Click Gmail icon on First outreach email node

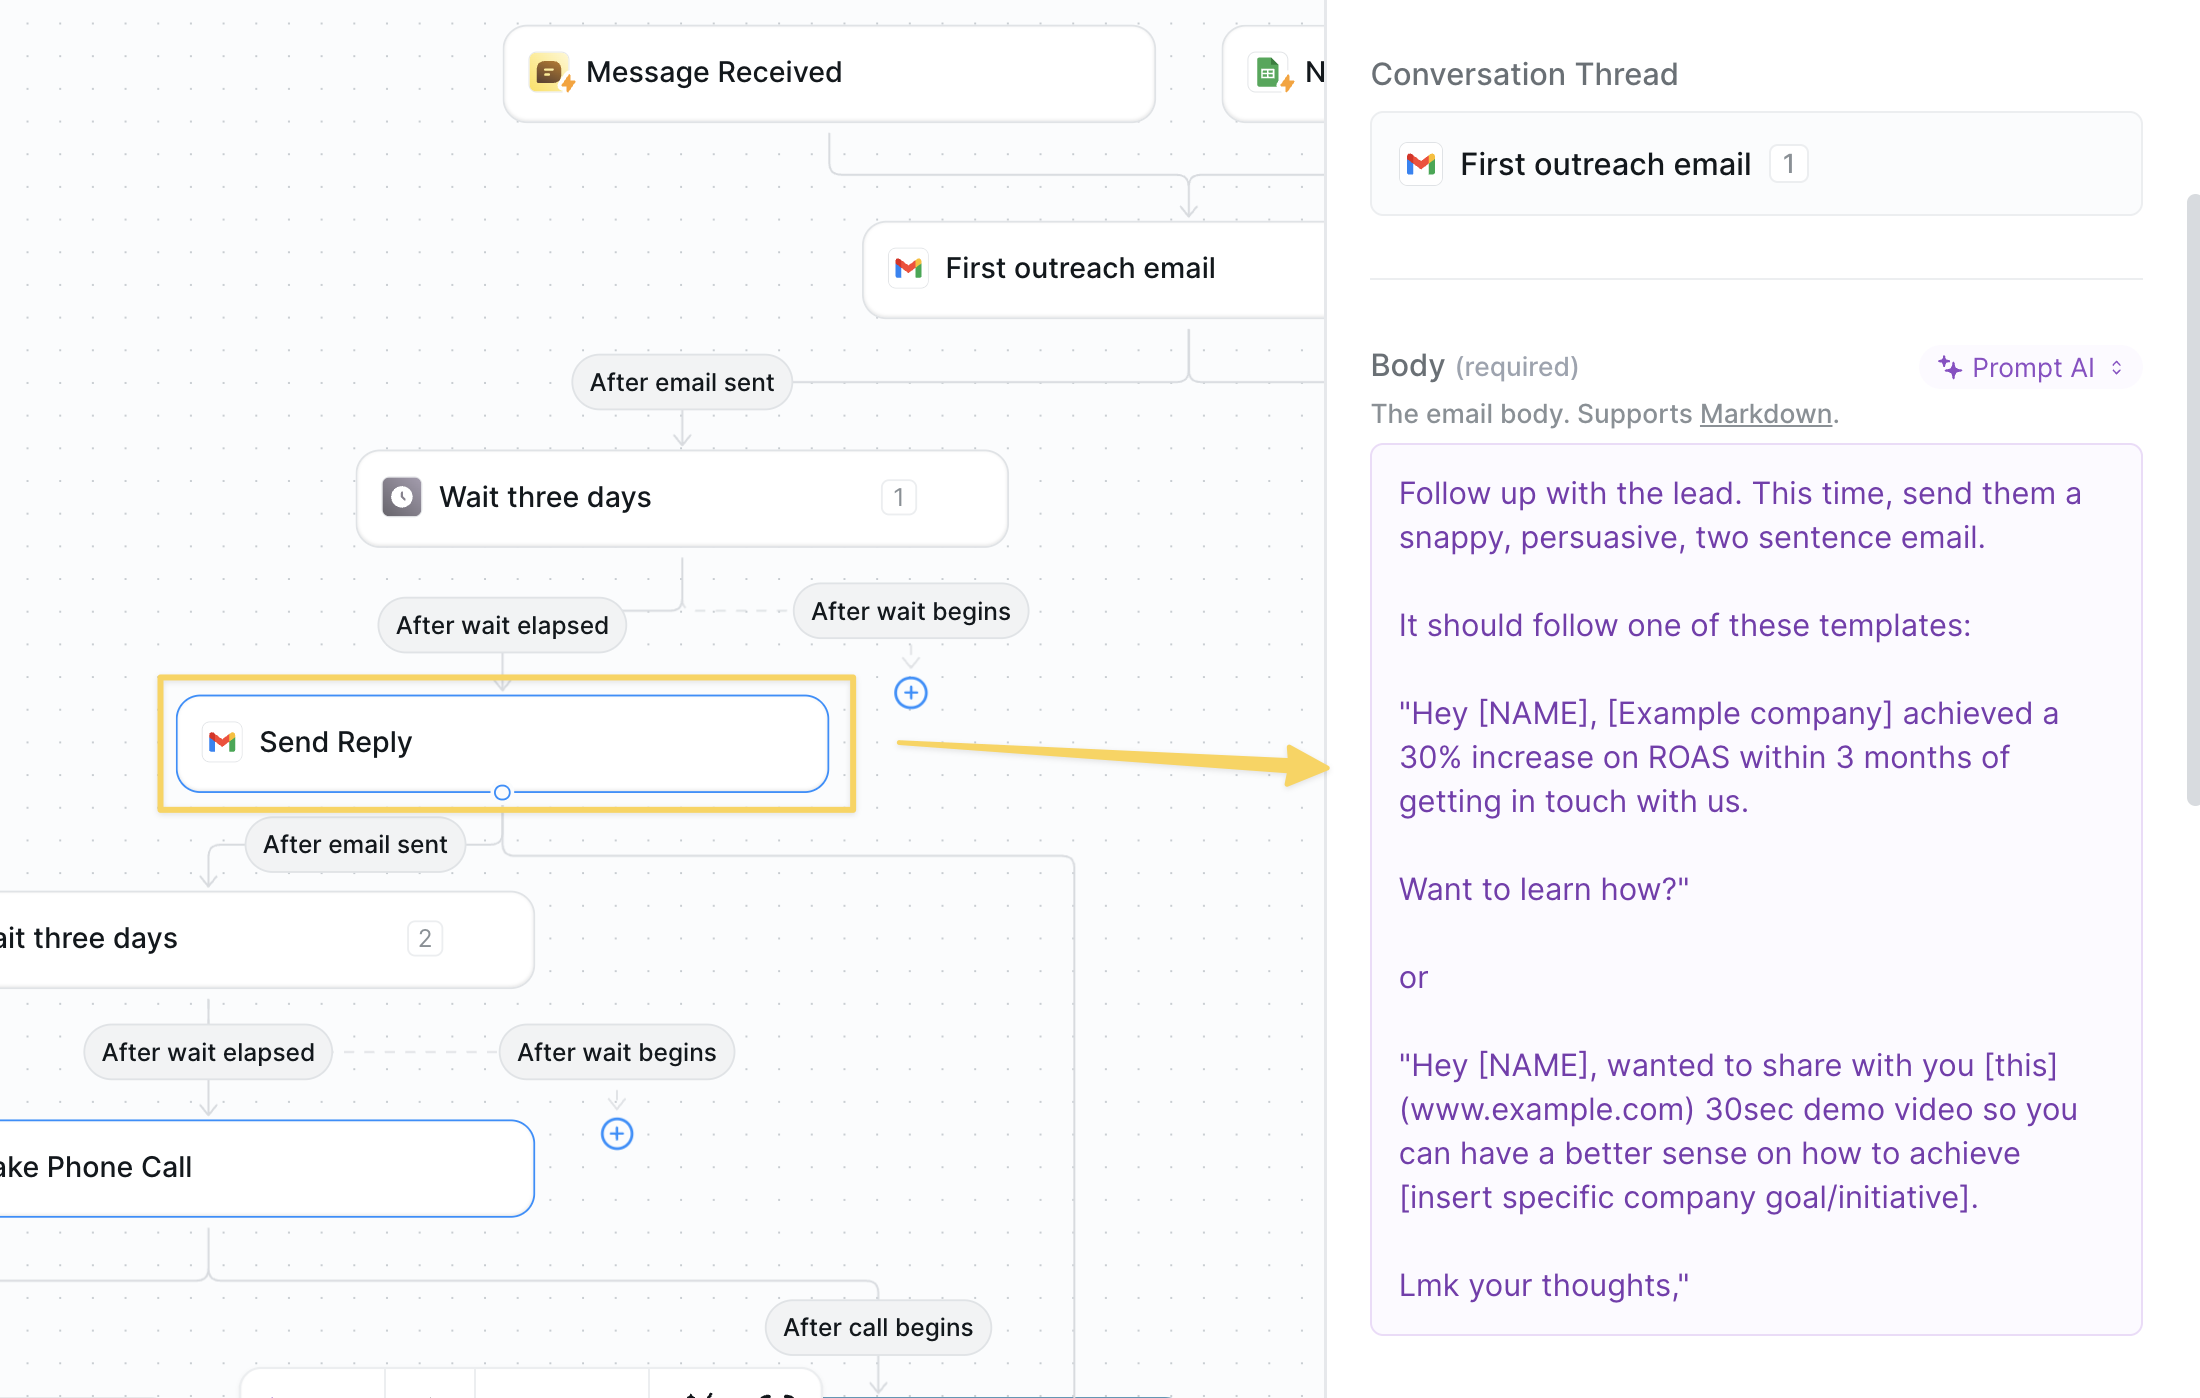pyautogui.click(x=908, y=268)
